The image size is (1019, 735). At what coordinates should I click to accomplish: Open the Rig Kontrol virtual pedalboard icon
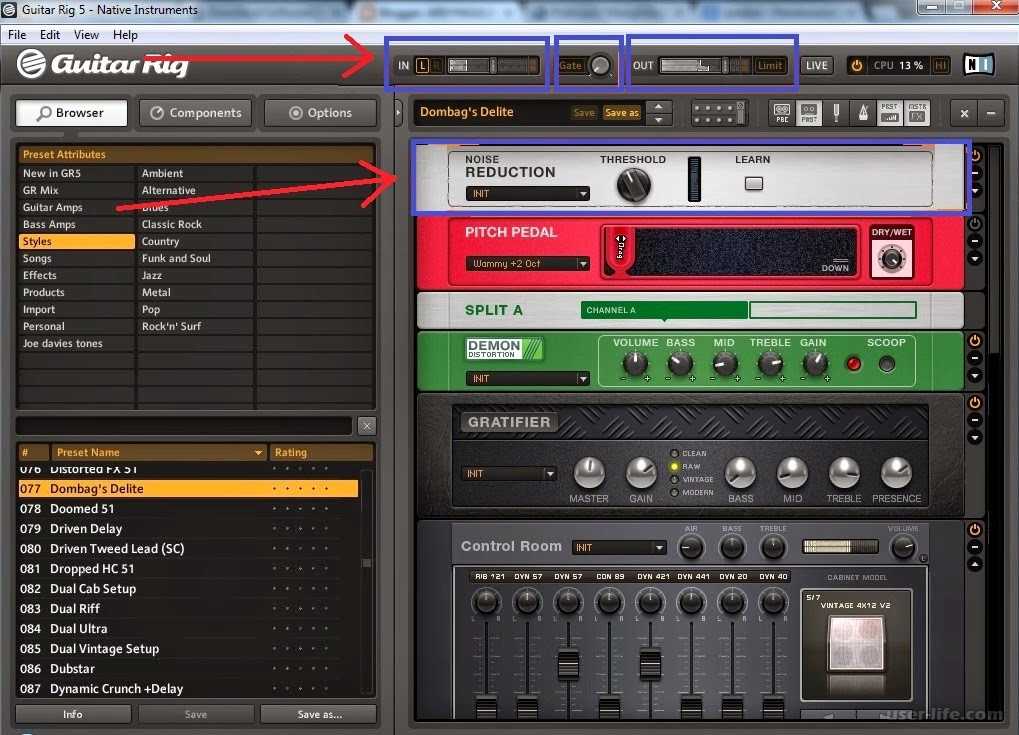718,113
